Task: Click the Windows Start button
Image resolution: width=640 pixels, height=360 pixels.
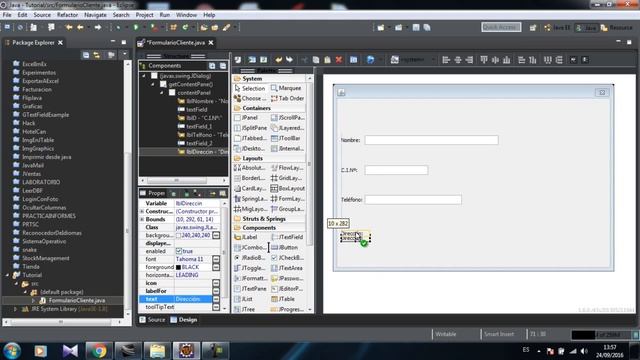Action: 12,351
